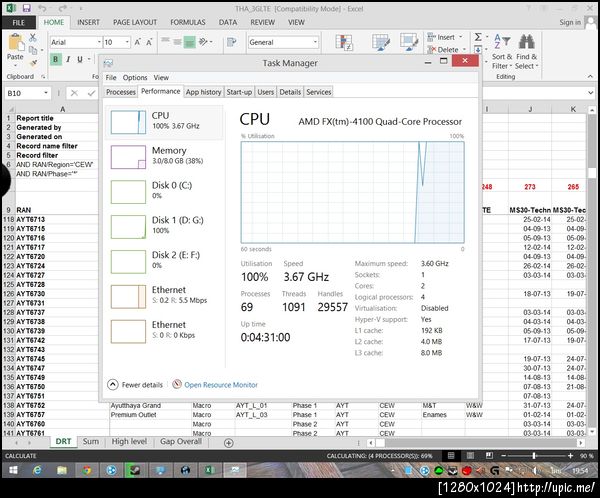
Task: Open the Name Box dropdown arrow
Action: click(x=46, y=93)
